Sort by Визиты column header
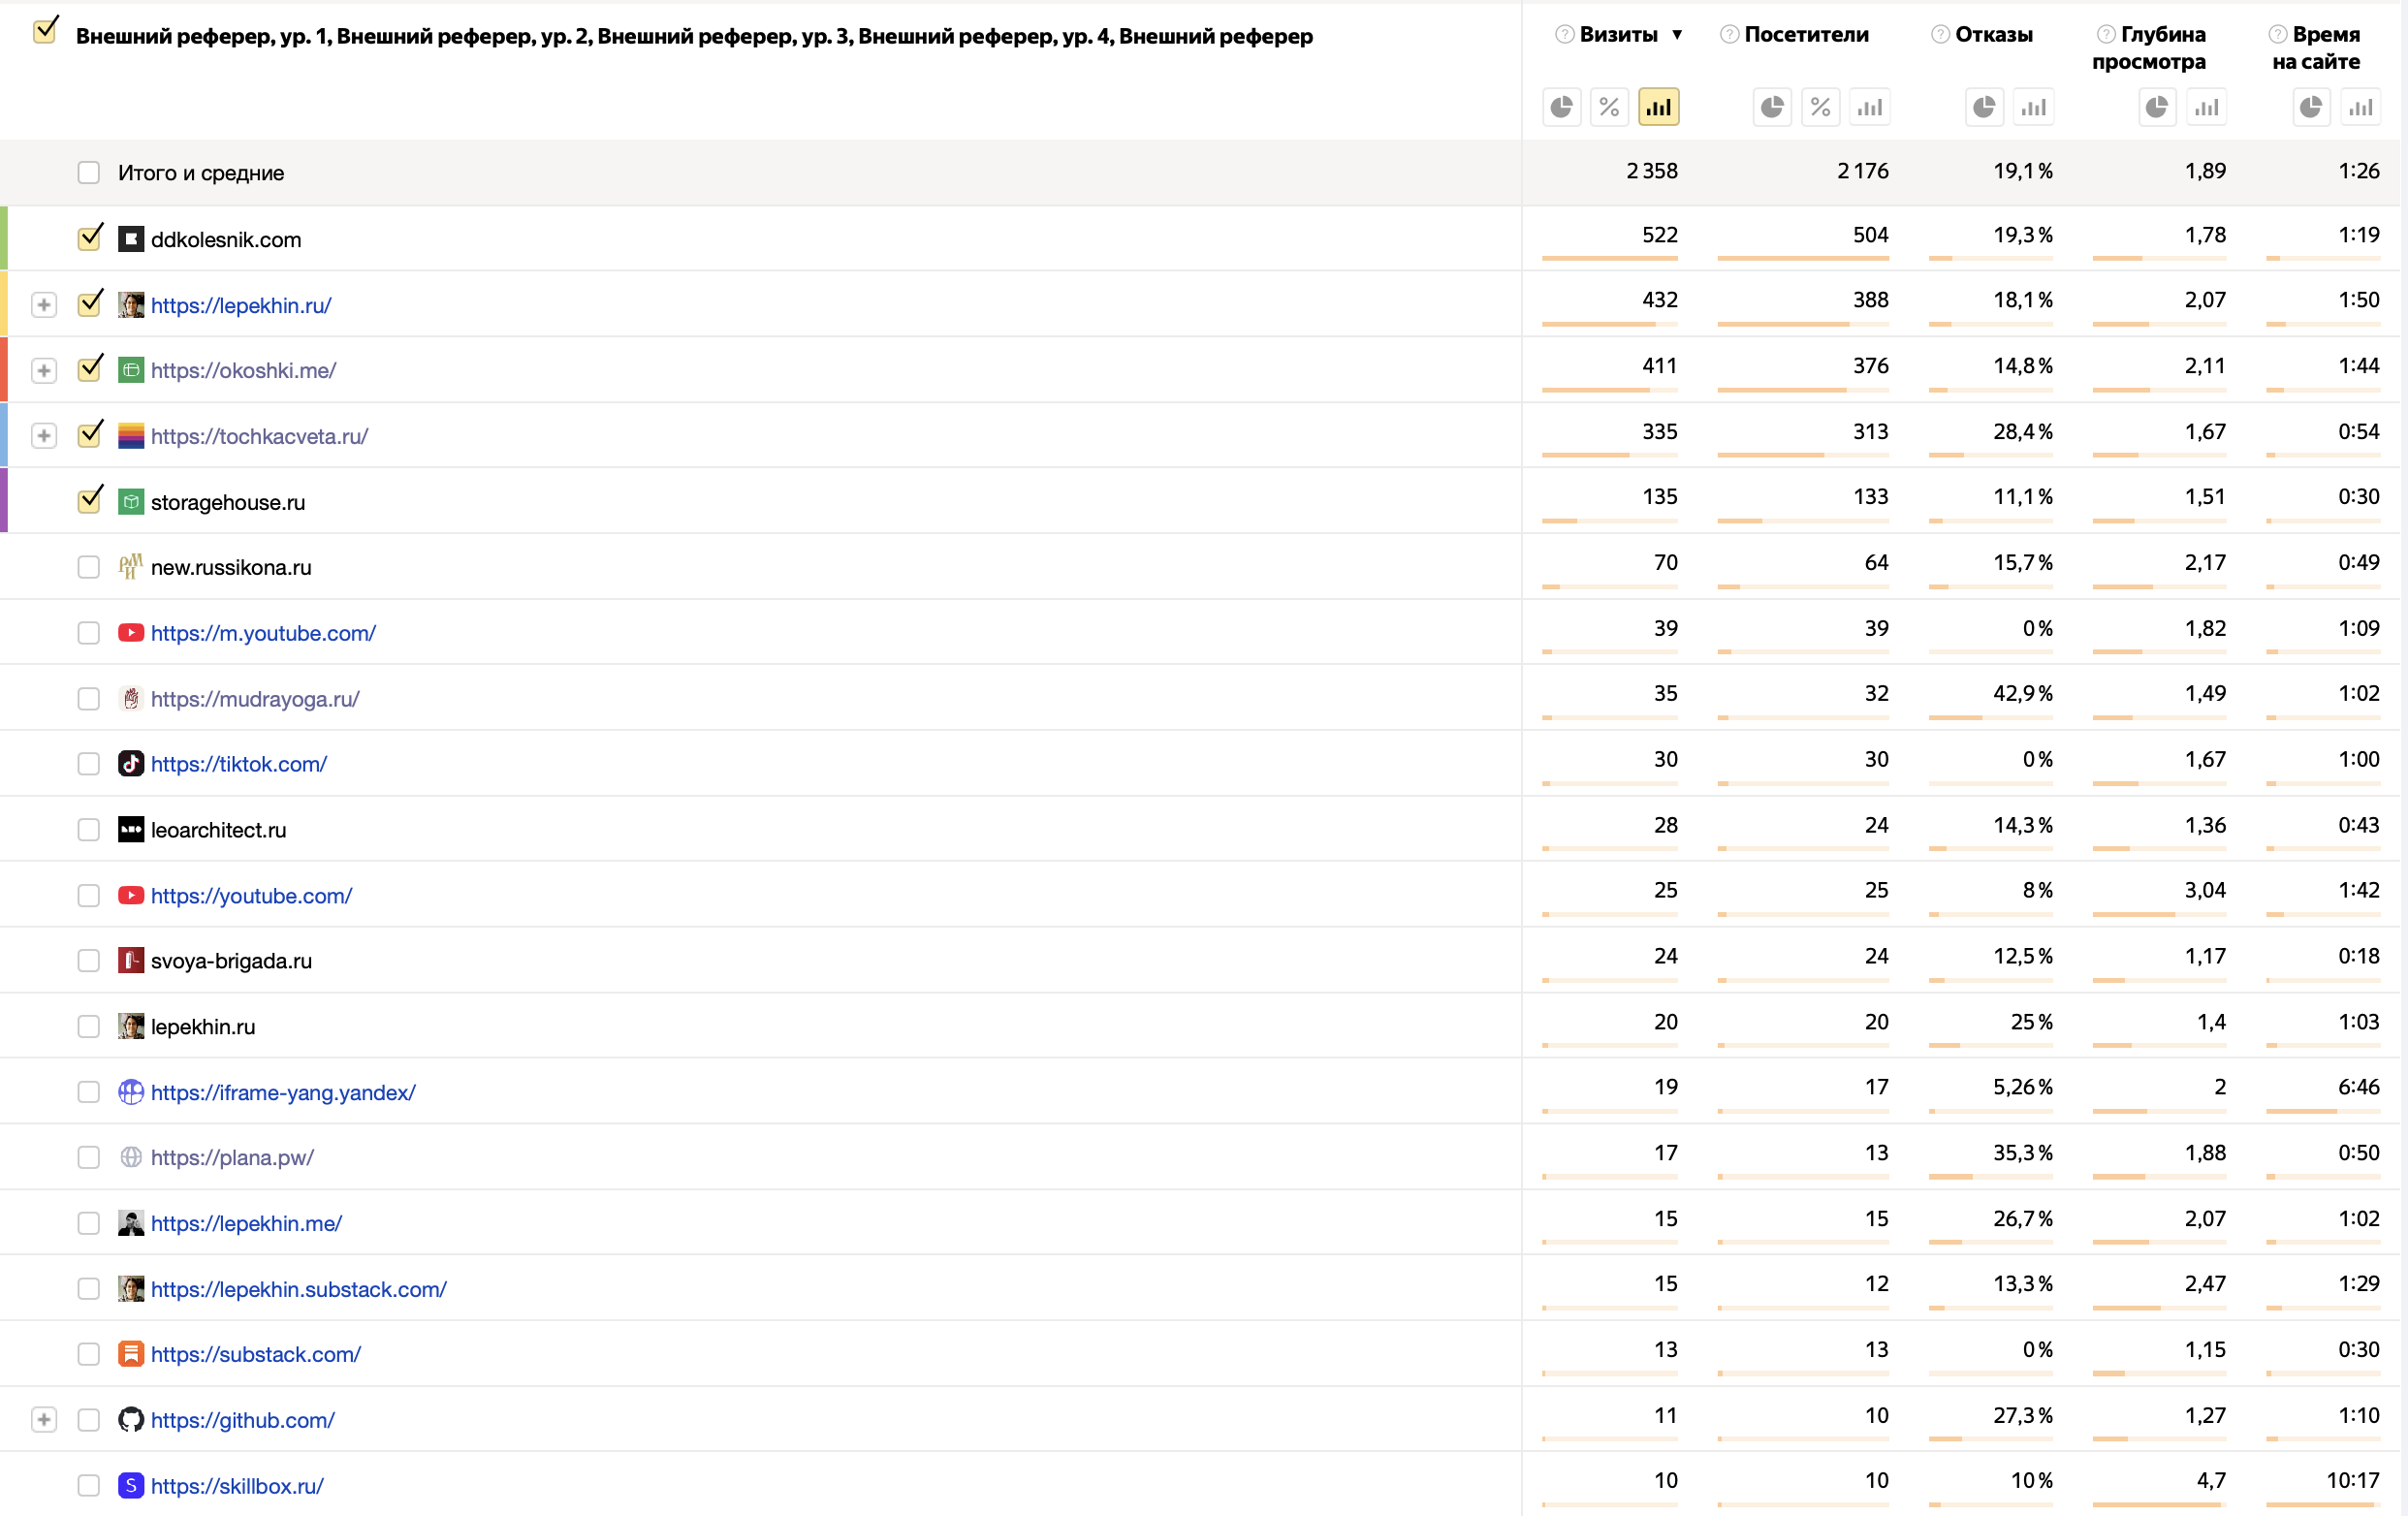The image size is (2408, 1516). 1618,35
